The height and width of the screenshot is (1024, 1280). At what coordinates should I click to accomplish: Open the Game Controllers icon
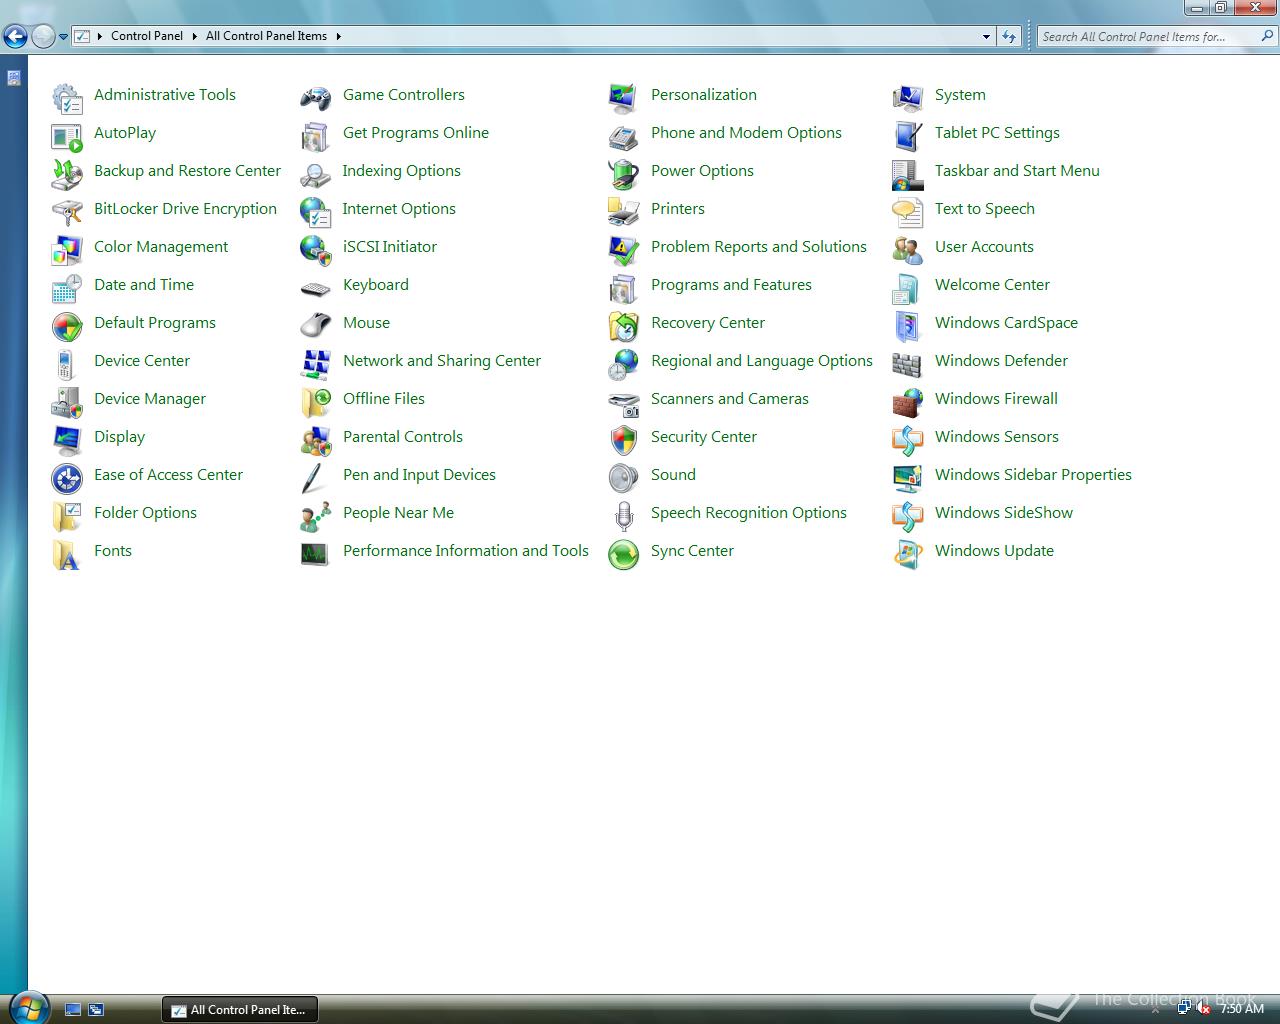pos(316,98)
